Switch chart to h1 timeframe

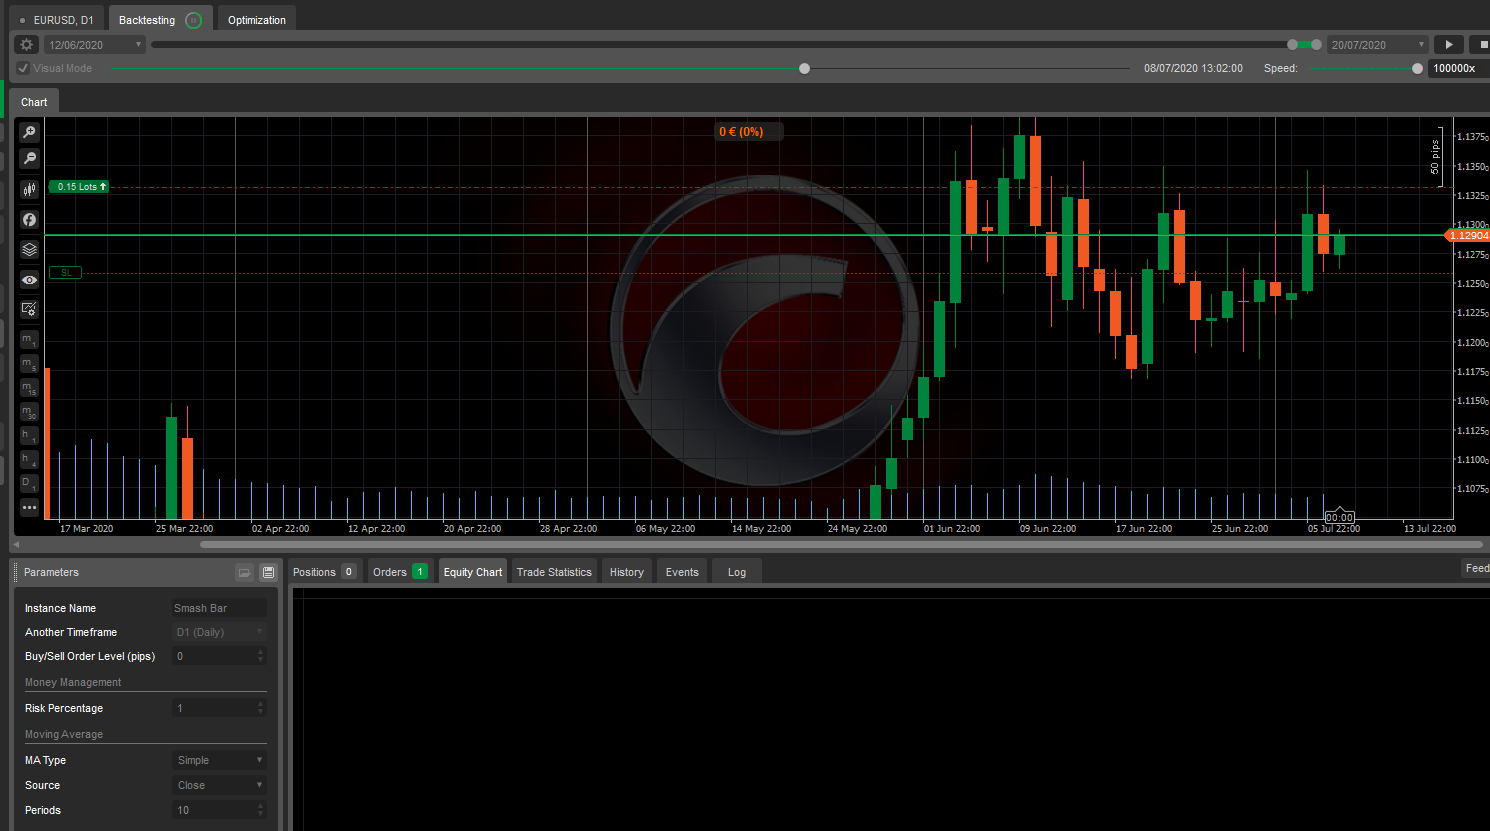29,436
